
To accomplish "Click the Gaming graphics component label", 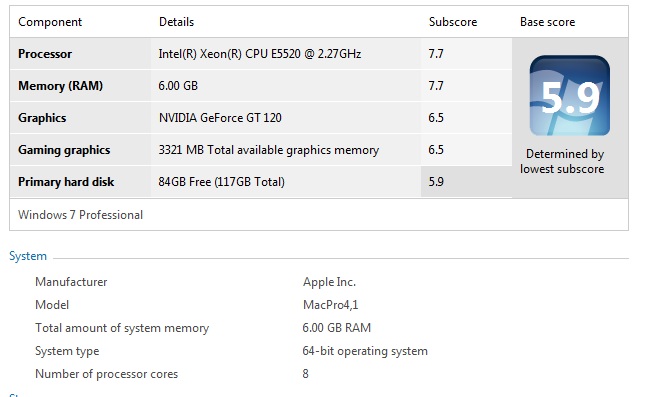I will (x=64, y=150).
